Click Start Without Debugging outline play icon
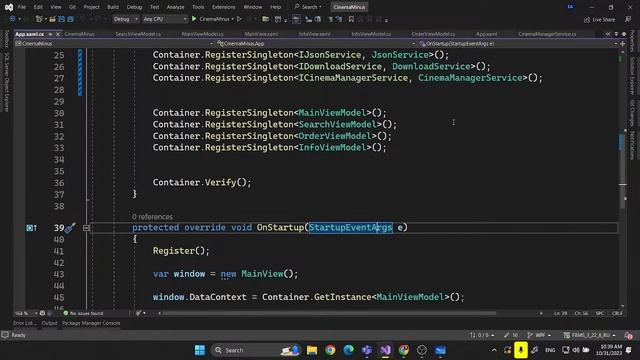 (239, 19)
